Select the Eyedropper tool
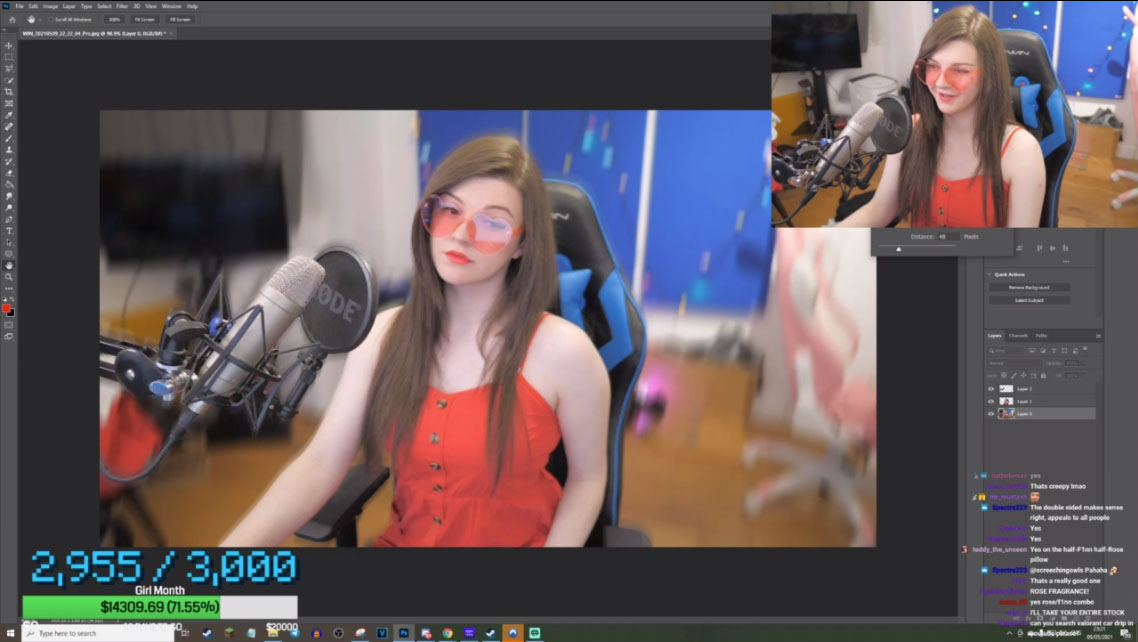The height and width of the screenshot is (642, 1138). tap(9, 115)
